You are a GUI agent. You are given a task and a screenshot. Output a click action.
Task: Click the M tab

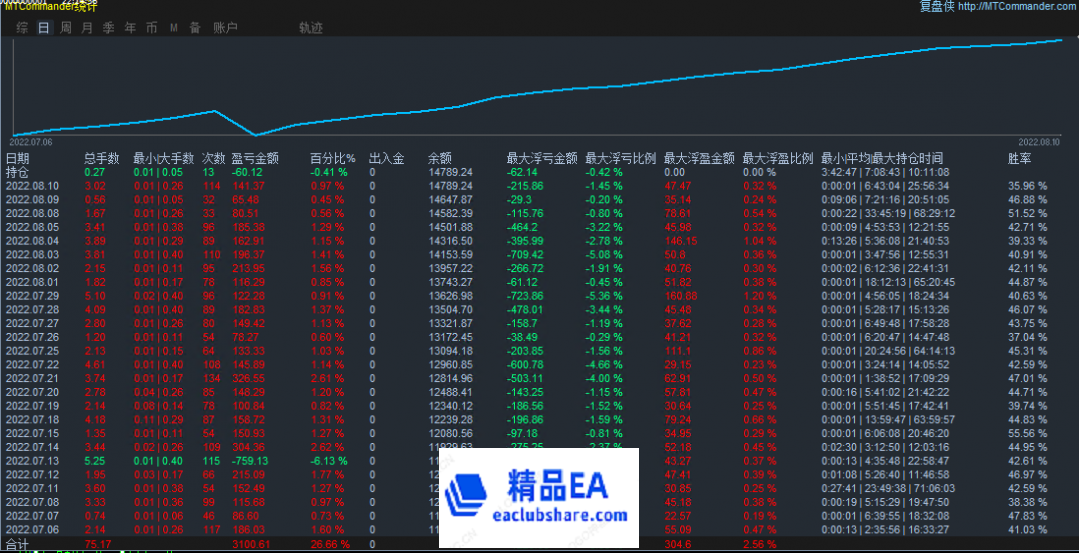point(173,28)
